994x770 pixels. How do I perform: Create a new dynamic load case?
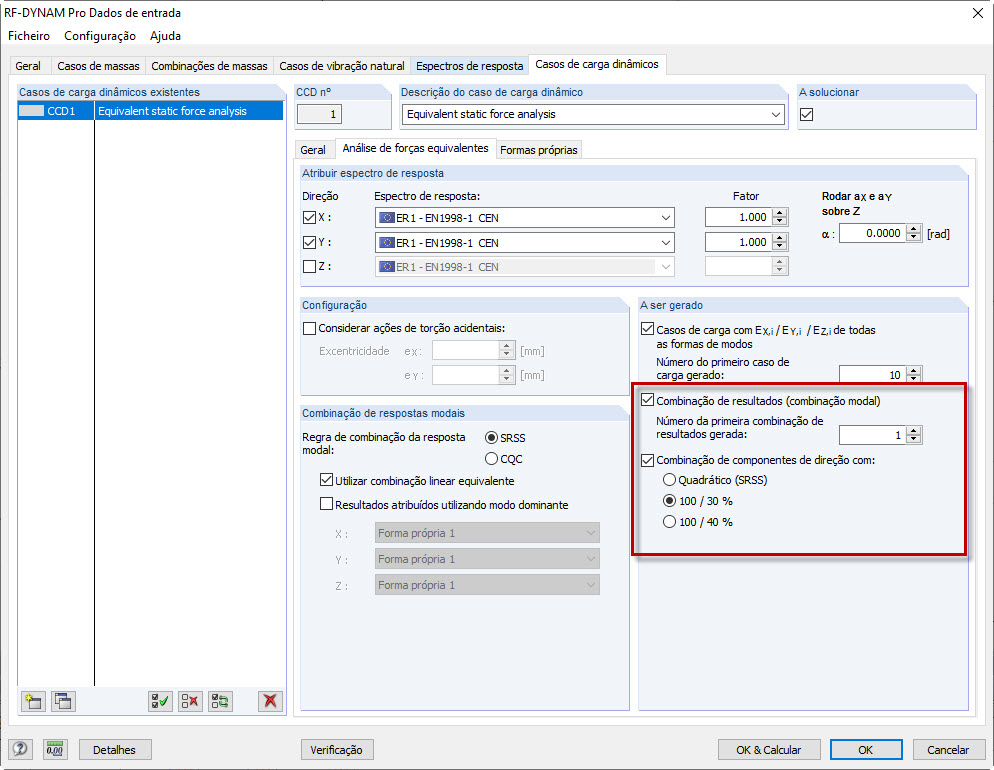(x=32, y=701)
